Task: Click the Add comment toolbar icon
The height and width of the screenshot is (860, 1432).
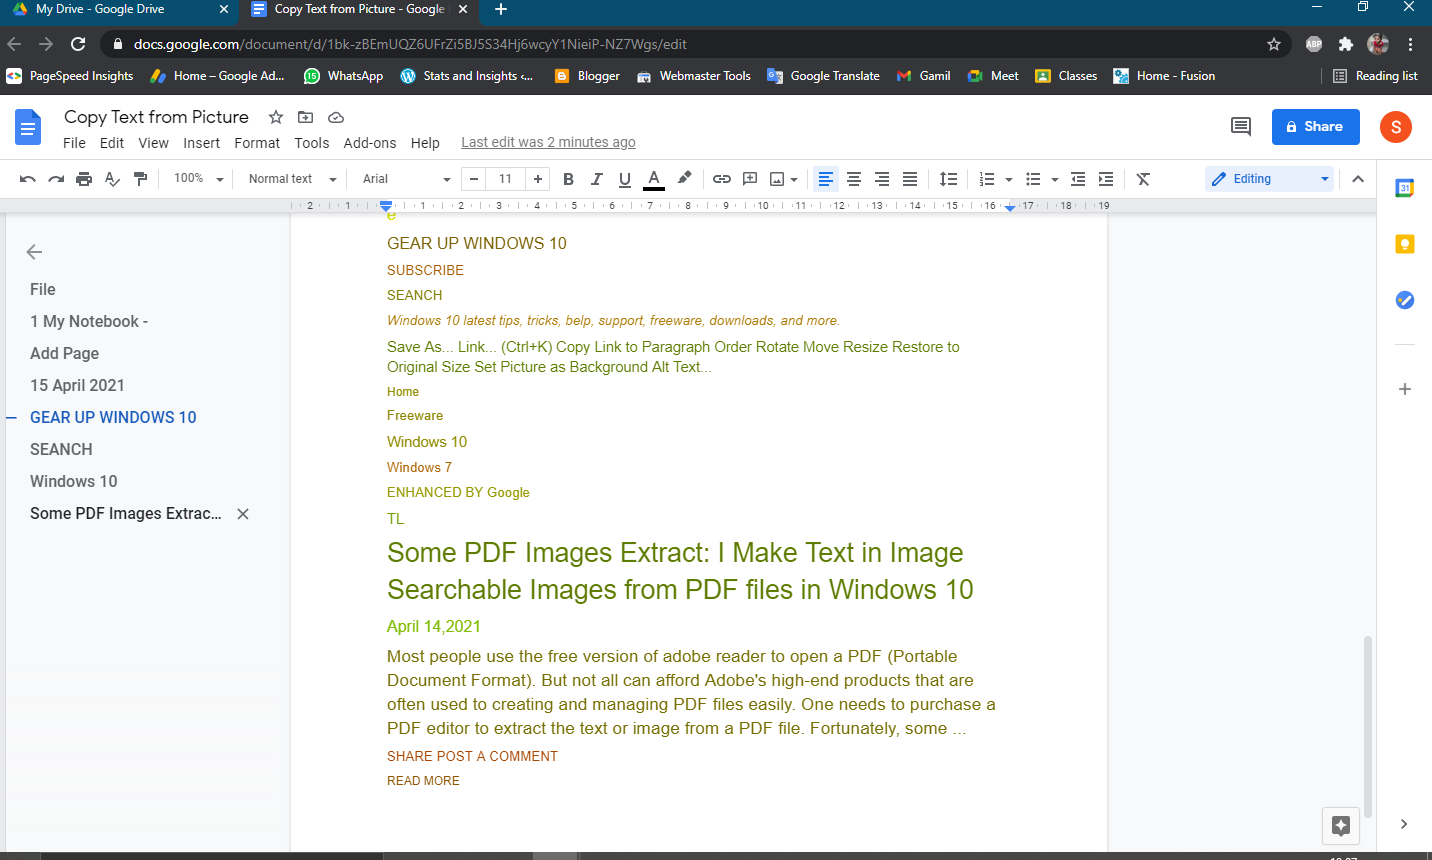Action: [x=750, y=179]
